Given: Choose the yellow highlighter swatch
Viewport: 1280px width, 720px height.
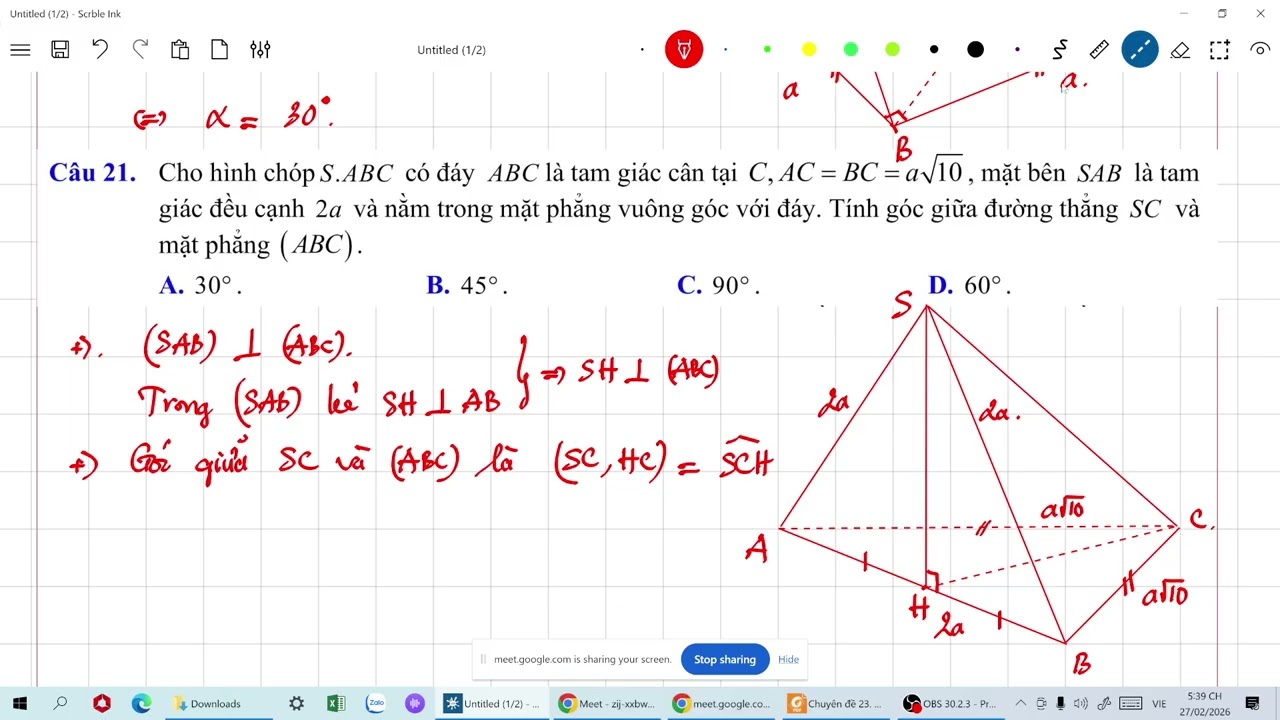Looking at the screenshot, I should point(809,50).
